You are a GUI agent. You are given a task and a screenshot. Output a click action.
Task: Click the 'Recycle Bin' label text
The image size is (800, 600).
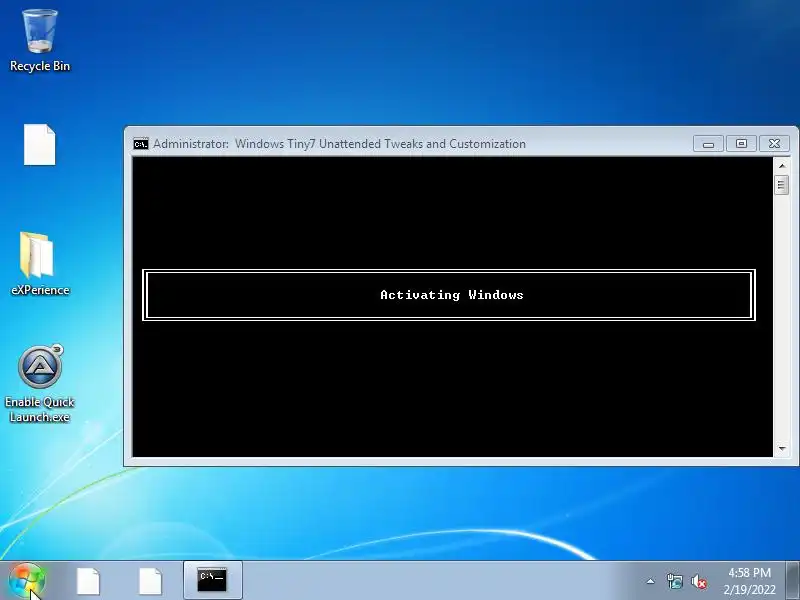click(x=40, y=66)
